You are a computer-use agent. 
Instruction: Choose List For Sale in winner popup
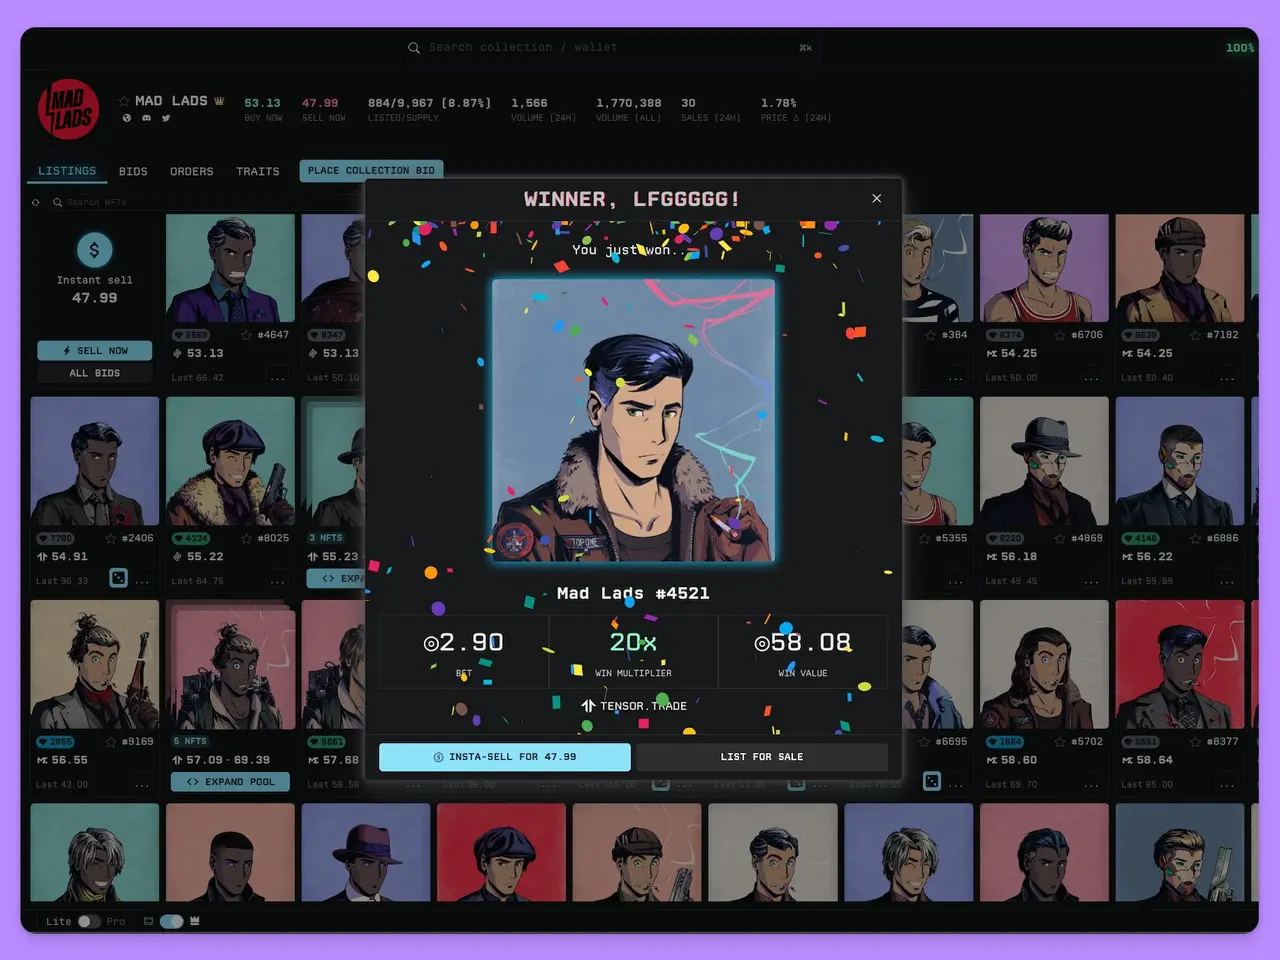click(x=762, y=757)
